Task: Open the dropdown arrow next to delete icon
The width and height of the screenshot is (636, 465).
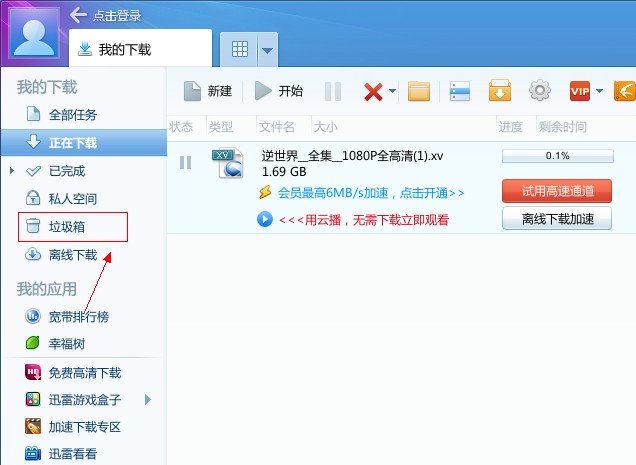Action: coord(393,90)
